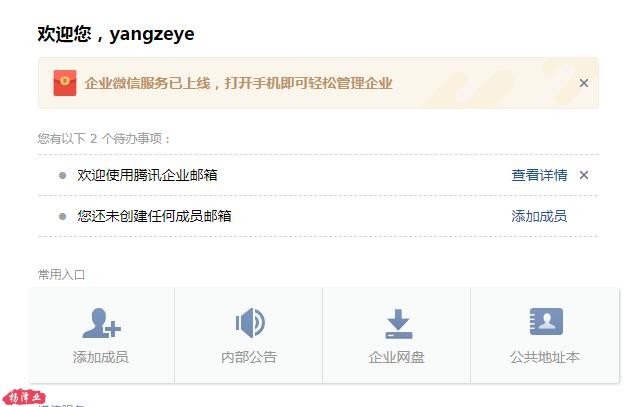Viewport: 629px width, 407px height.
Task: Click the 欢迎使用腾讯企业邮箱 to-do item
Action: tap(147, 175)
